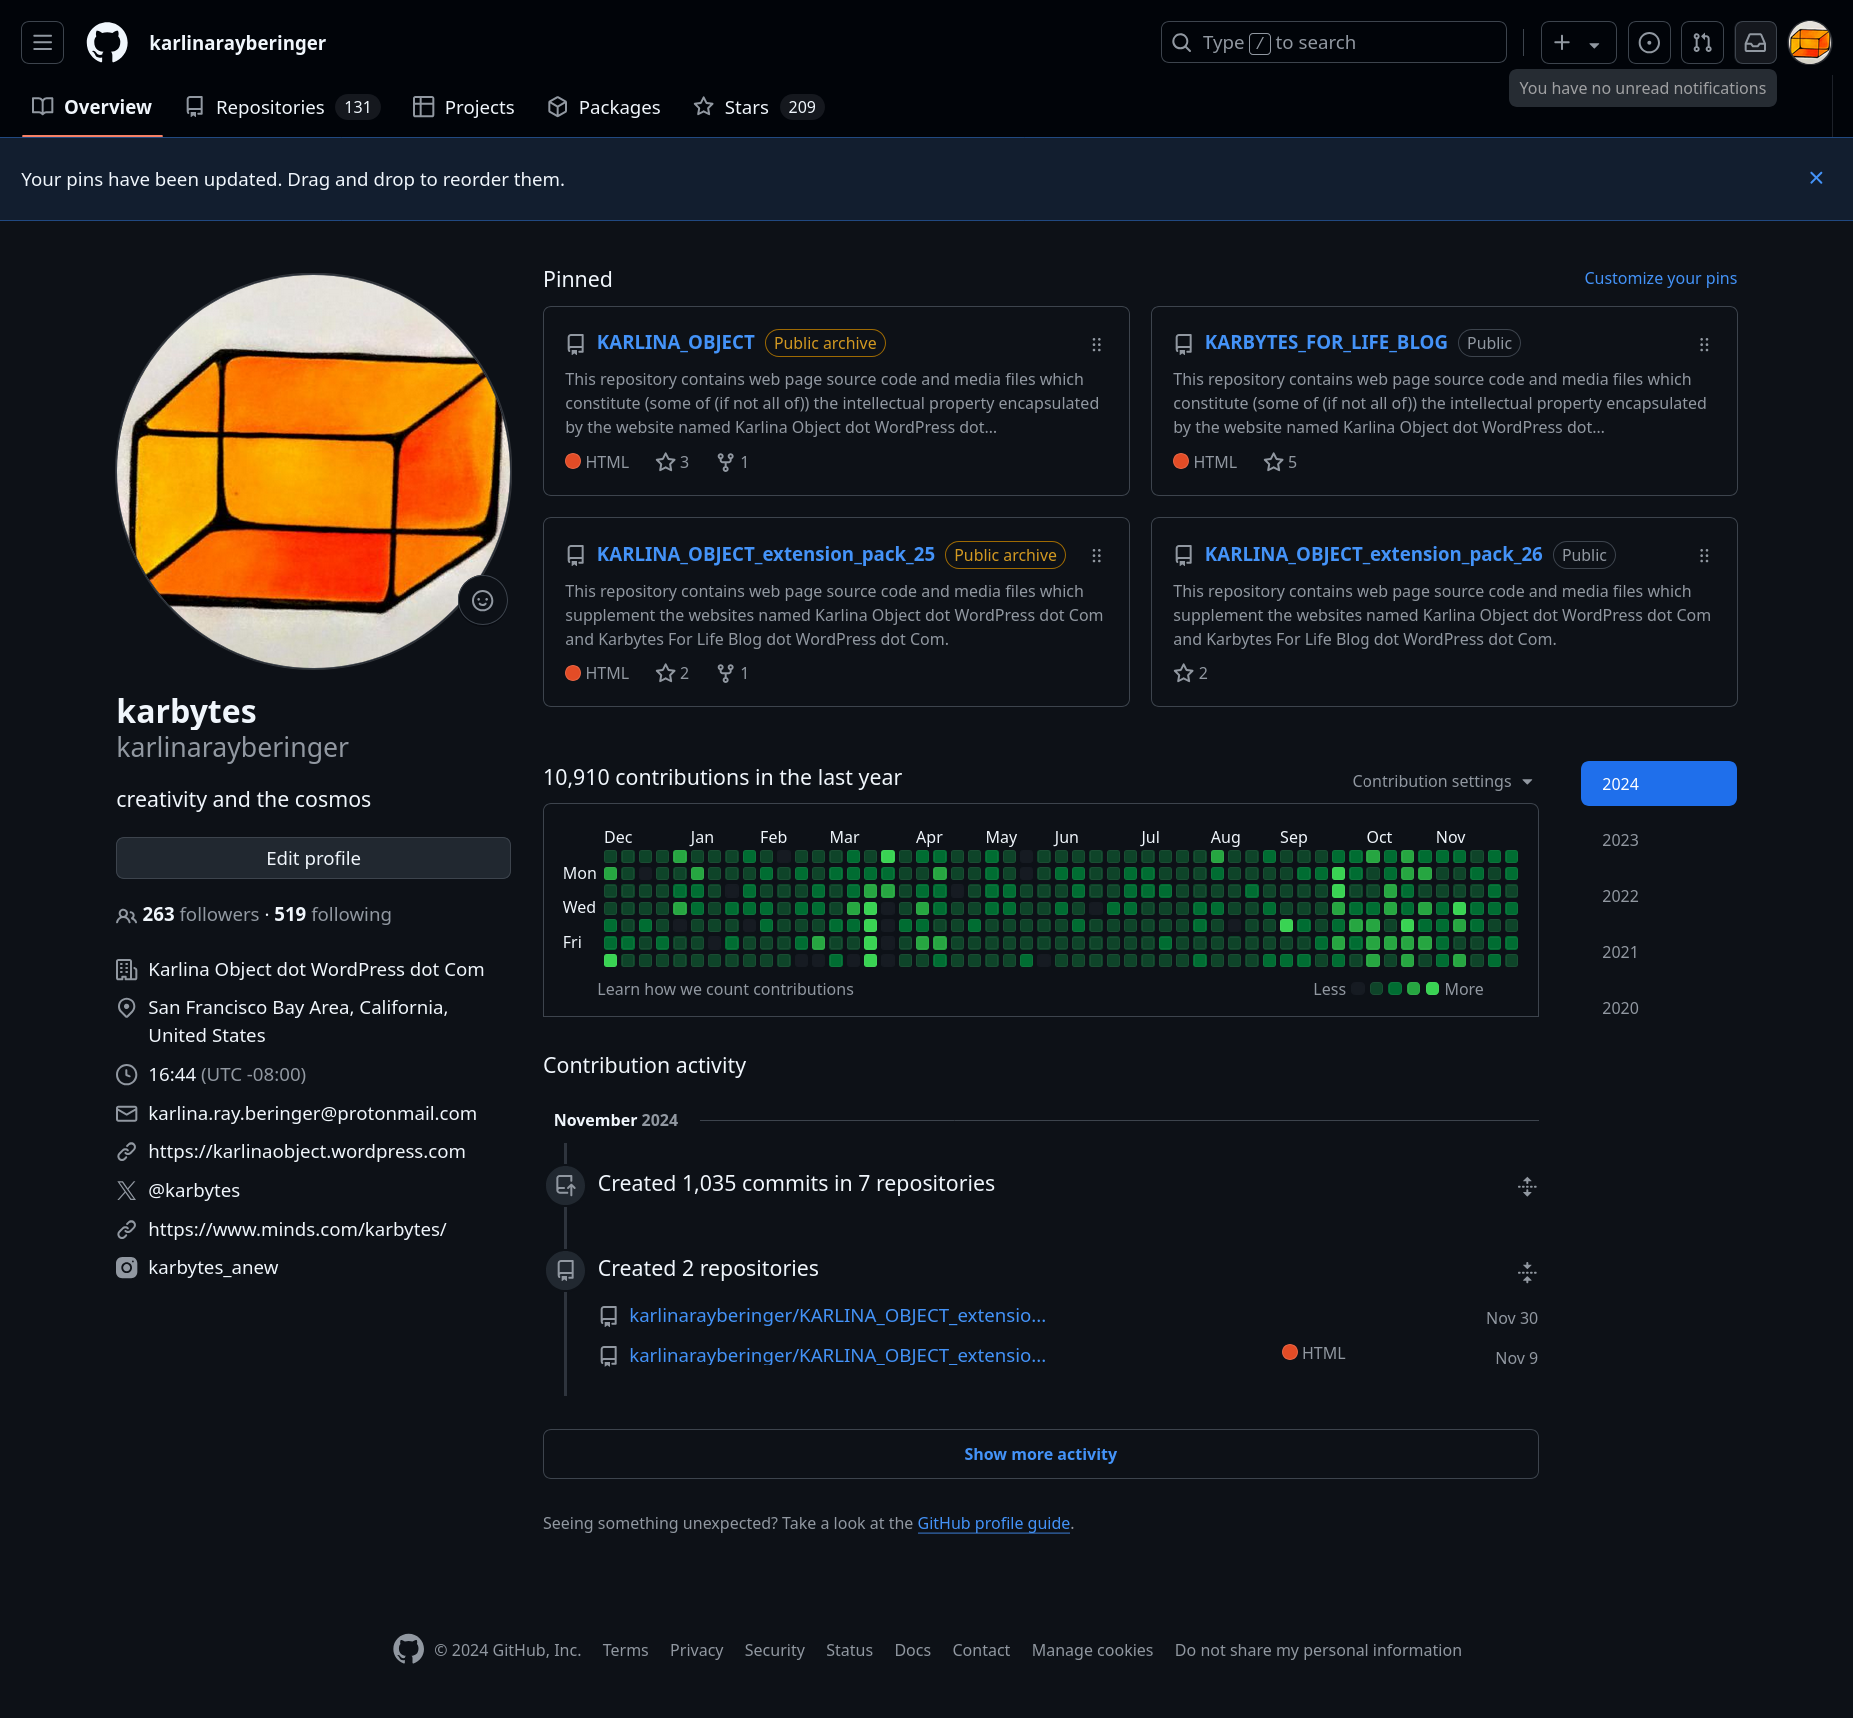Click Show more activity button
The image size is (1853, 1718).
tap(1040, 1454)
